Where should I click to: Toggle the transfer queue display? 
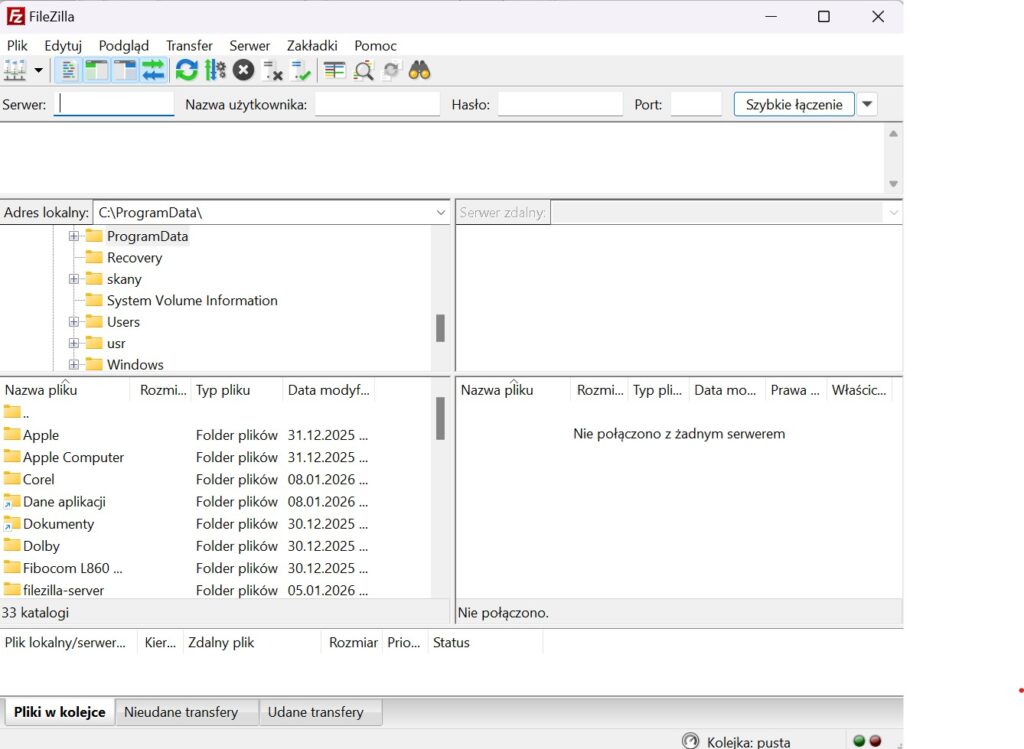pyautogui.click(x=153, y=71)
